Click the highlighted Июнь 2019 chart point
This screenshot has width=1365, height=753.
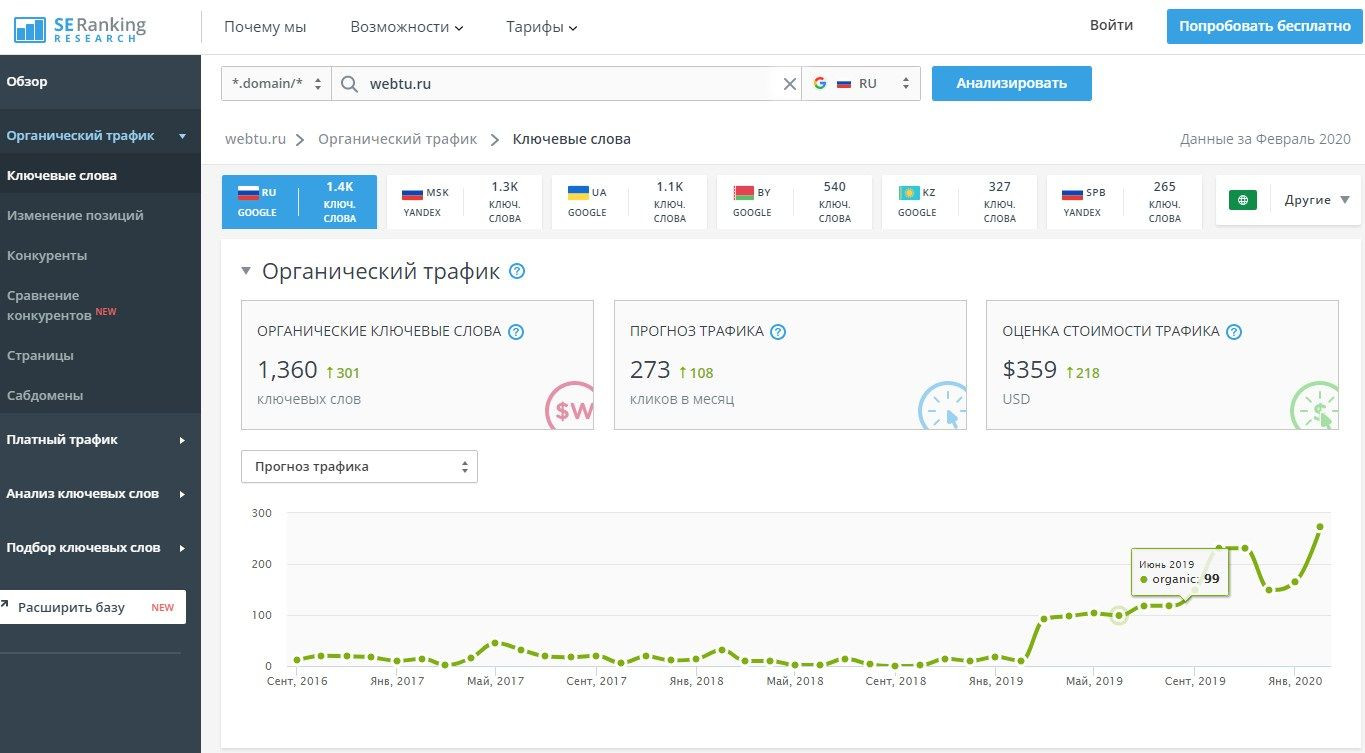pyautogui.click(x=1119, y=616)
